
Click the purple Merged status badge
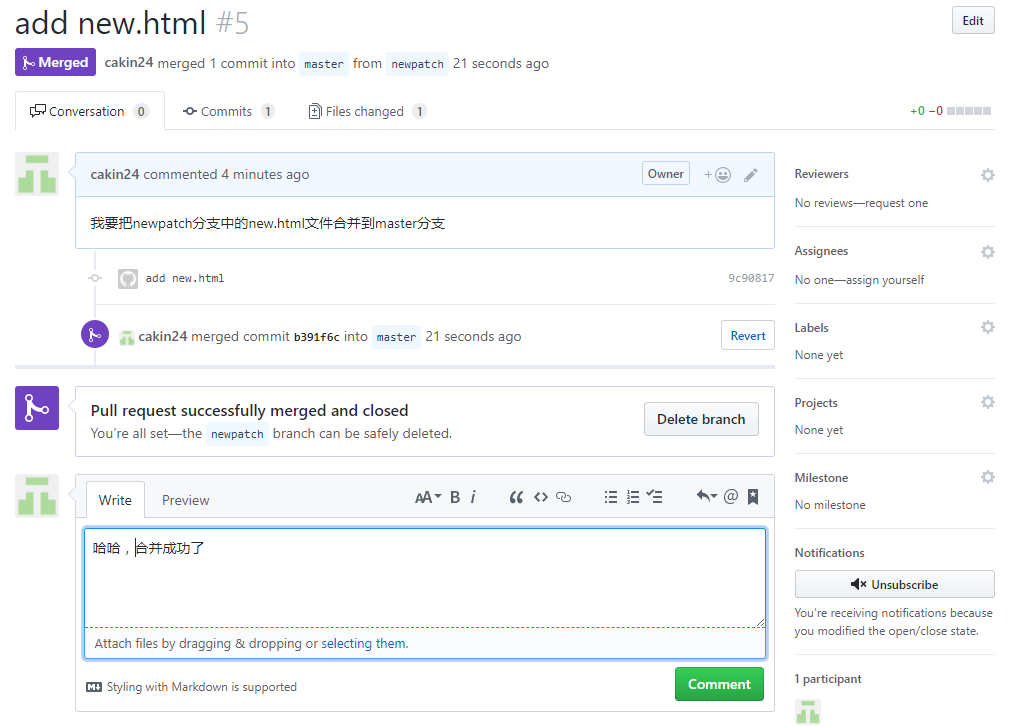(x=55, y=63)
